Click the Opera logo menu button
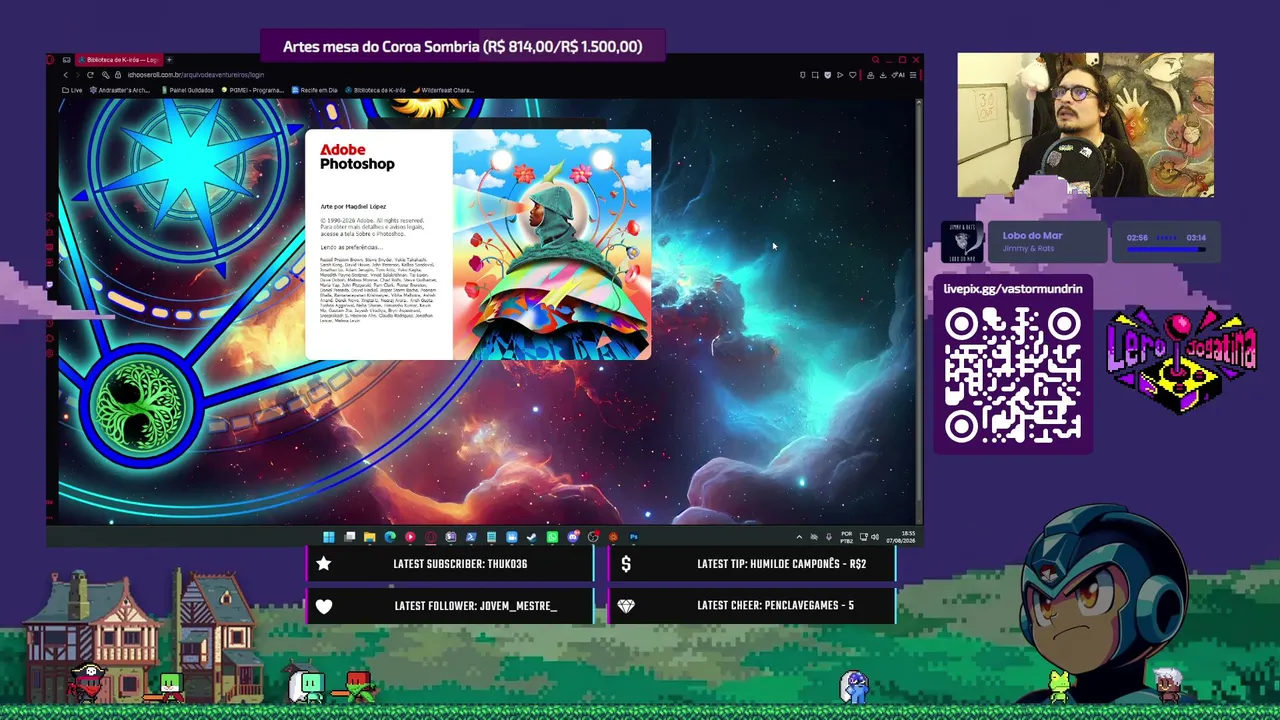The image size is (1280, 720). (x=51, y=60)
